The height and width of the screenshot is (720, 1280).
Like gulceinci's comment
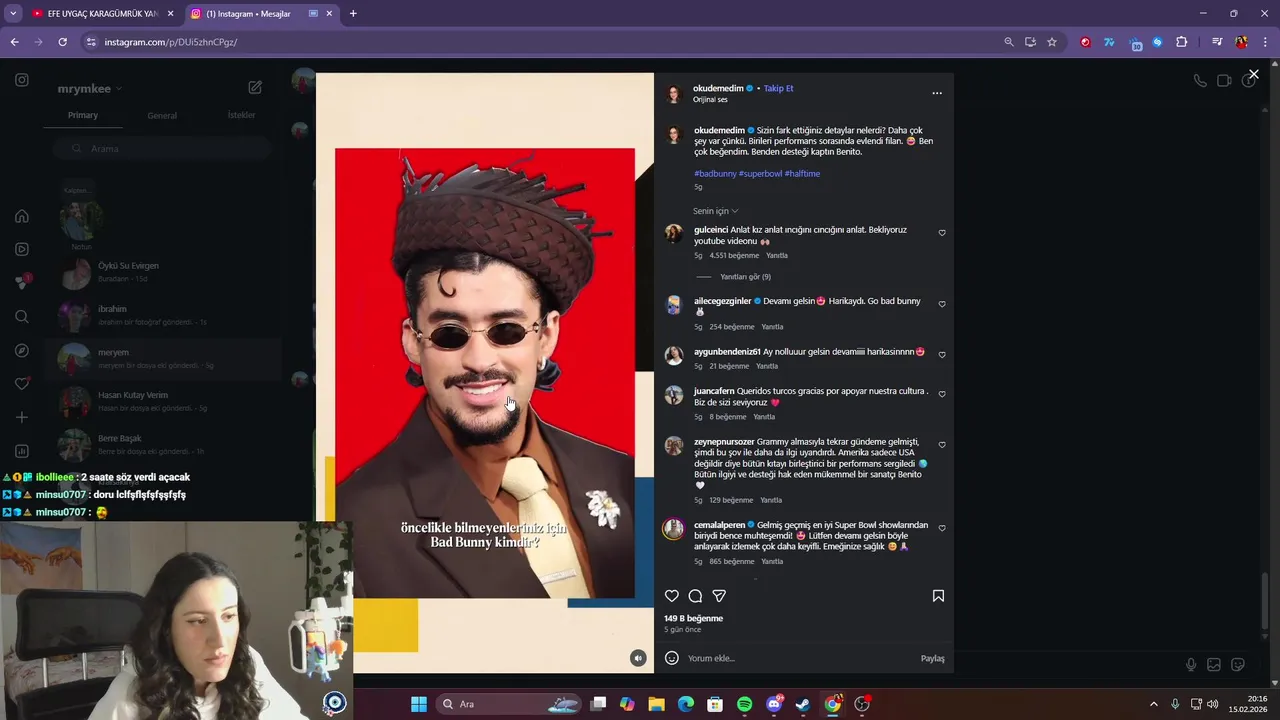(x=942, y=233)
